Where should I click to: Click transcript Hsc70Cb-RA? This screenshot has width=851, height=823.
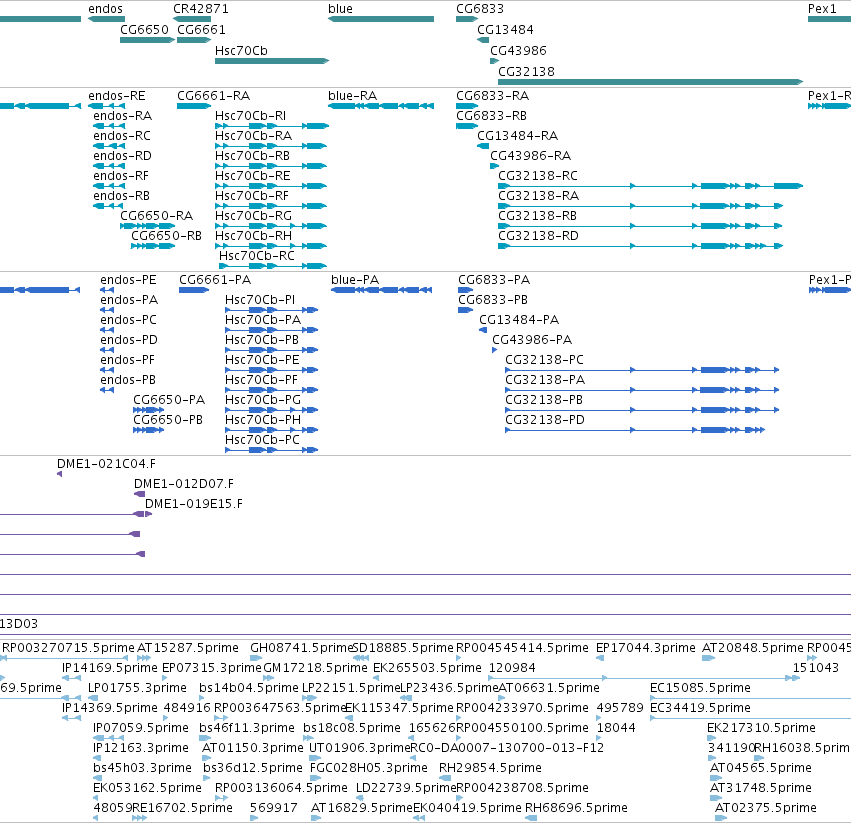pyautogui.click(x=253, y=136)
